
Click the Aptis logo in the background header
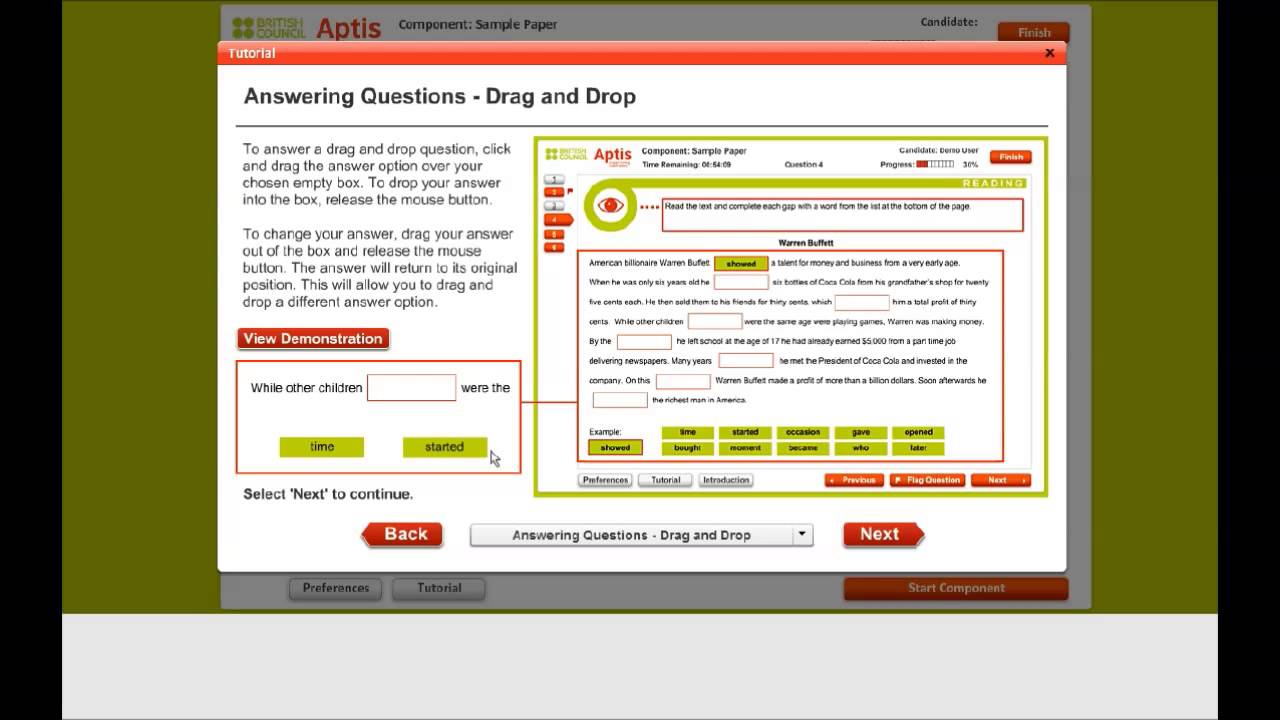(349, 28)
